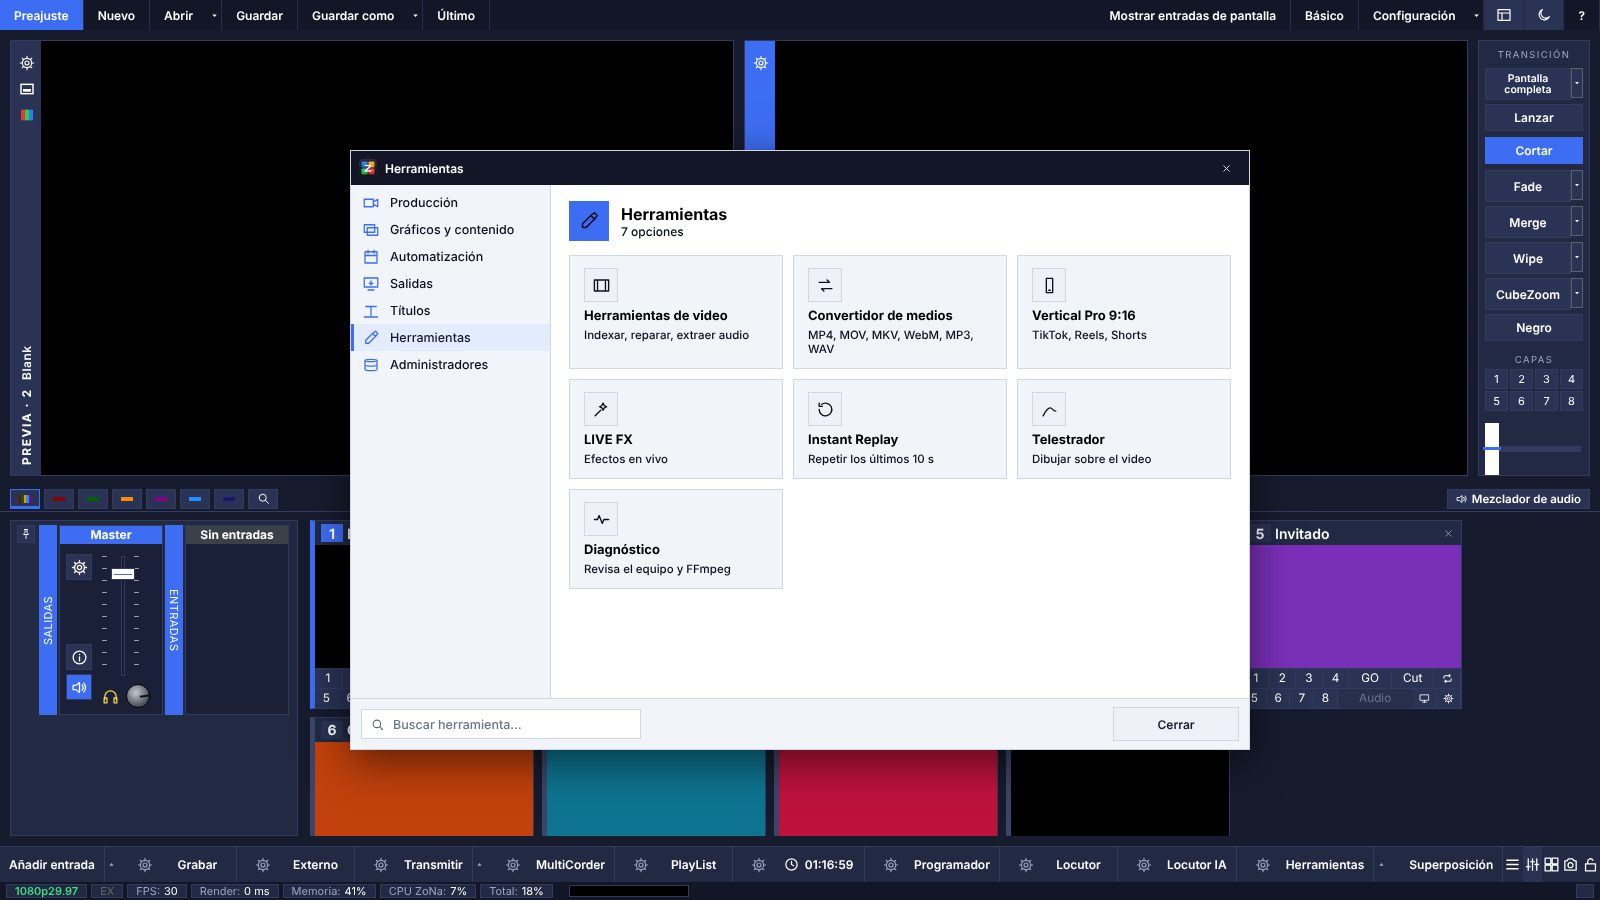Select the purple Invitado input preview
The image size is (1600, 900).
[1355, 607]
